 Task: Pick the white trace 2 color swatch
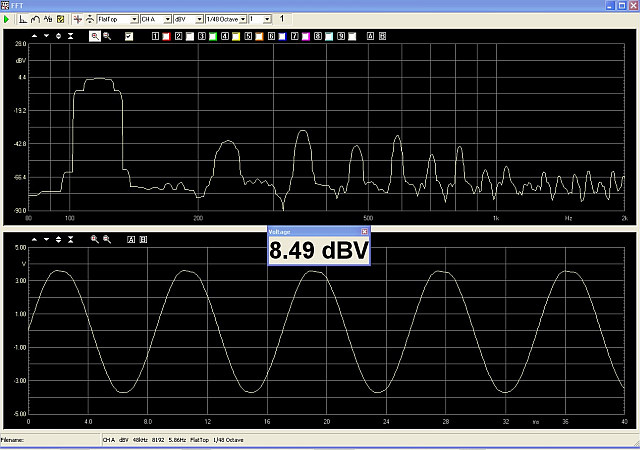pyautogui.click(x=190, y=36)
